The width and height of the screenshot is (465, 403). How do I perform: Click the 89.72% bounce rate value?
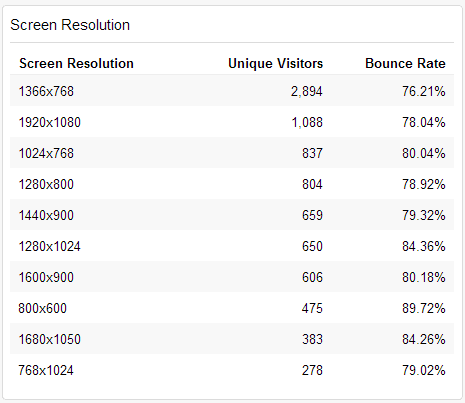coord(424,308)
